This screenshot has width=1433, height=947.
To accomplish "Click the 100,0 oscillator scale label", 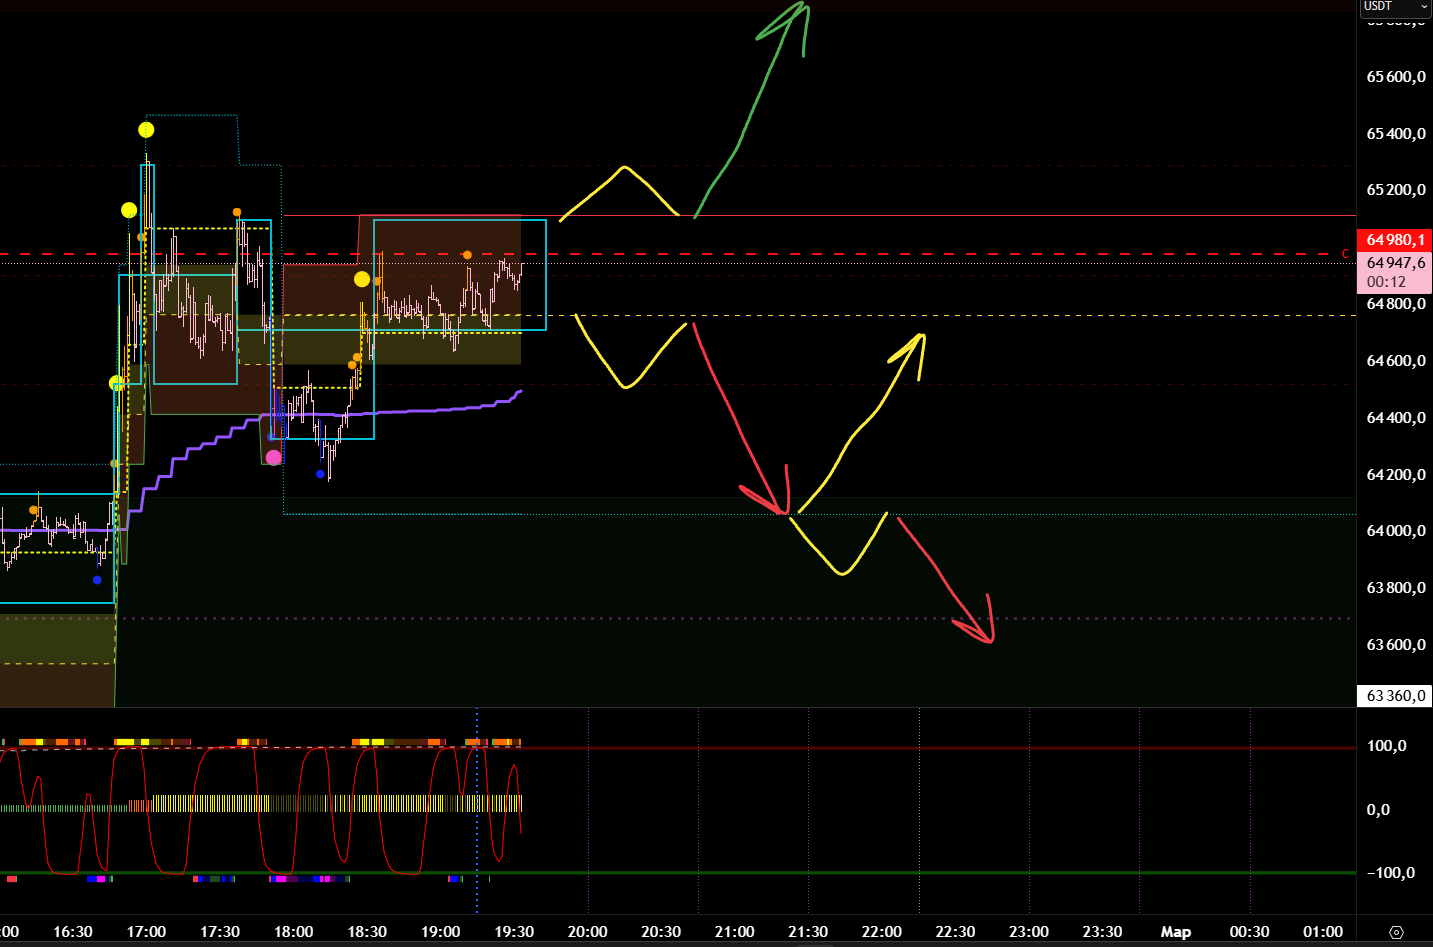I will pos(1386,746).
